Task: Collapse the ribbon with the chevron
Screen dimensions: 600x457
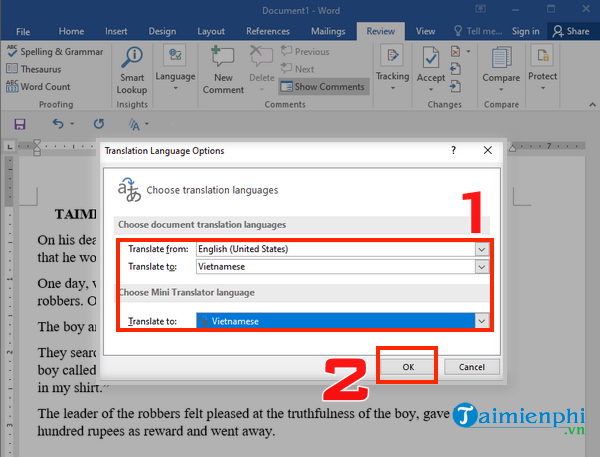Action: click(x=592, y=104)
